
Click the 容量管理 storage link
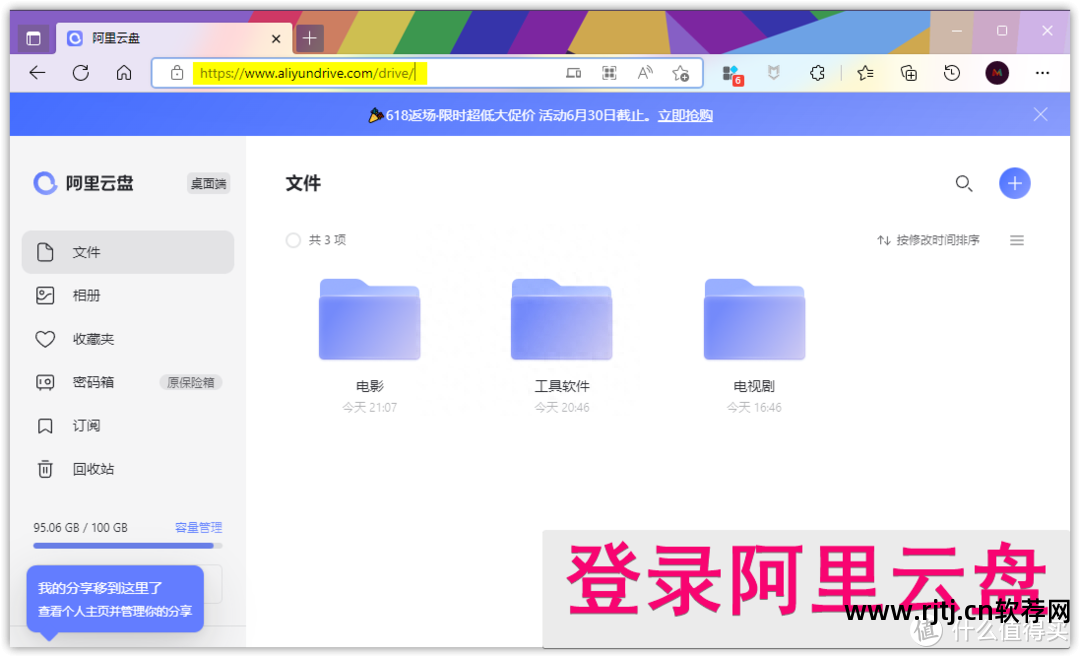pyautogui.click(x=198, y=527)
